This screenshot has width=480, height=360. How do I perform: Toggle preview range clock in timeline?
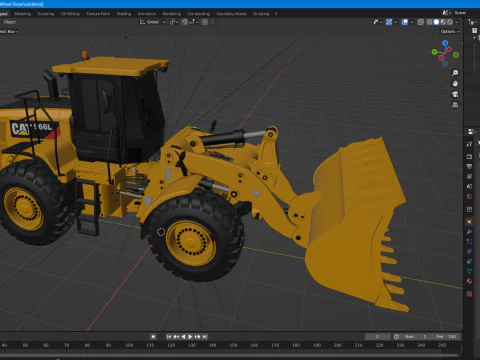coord(396,337)
